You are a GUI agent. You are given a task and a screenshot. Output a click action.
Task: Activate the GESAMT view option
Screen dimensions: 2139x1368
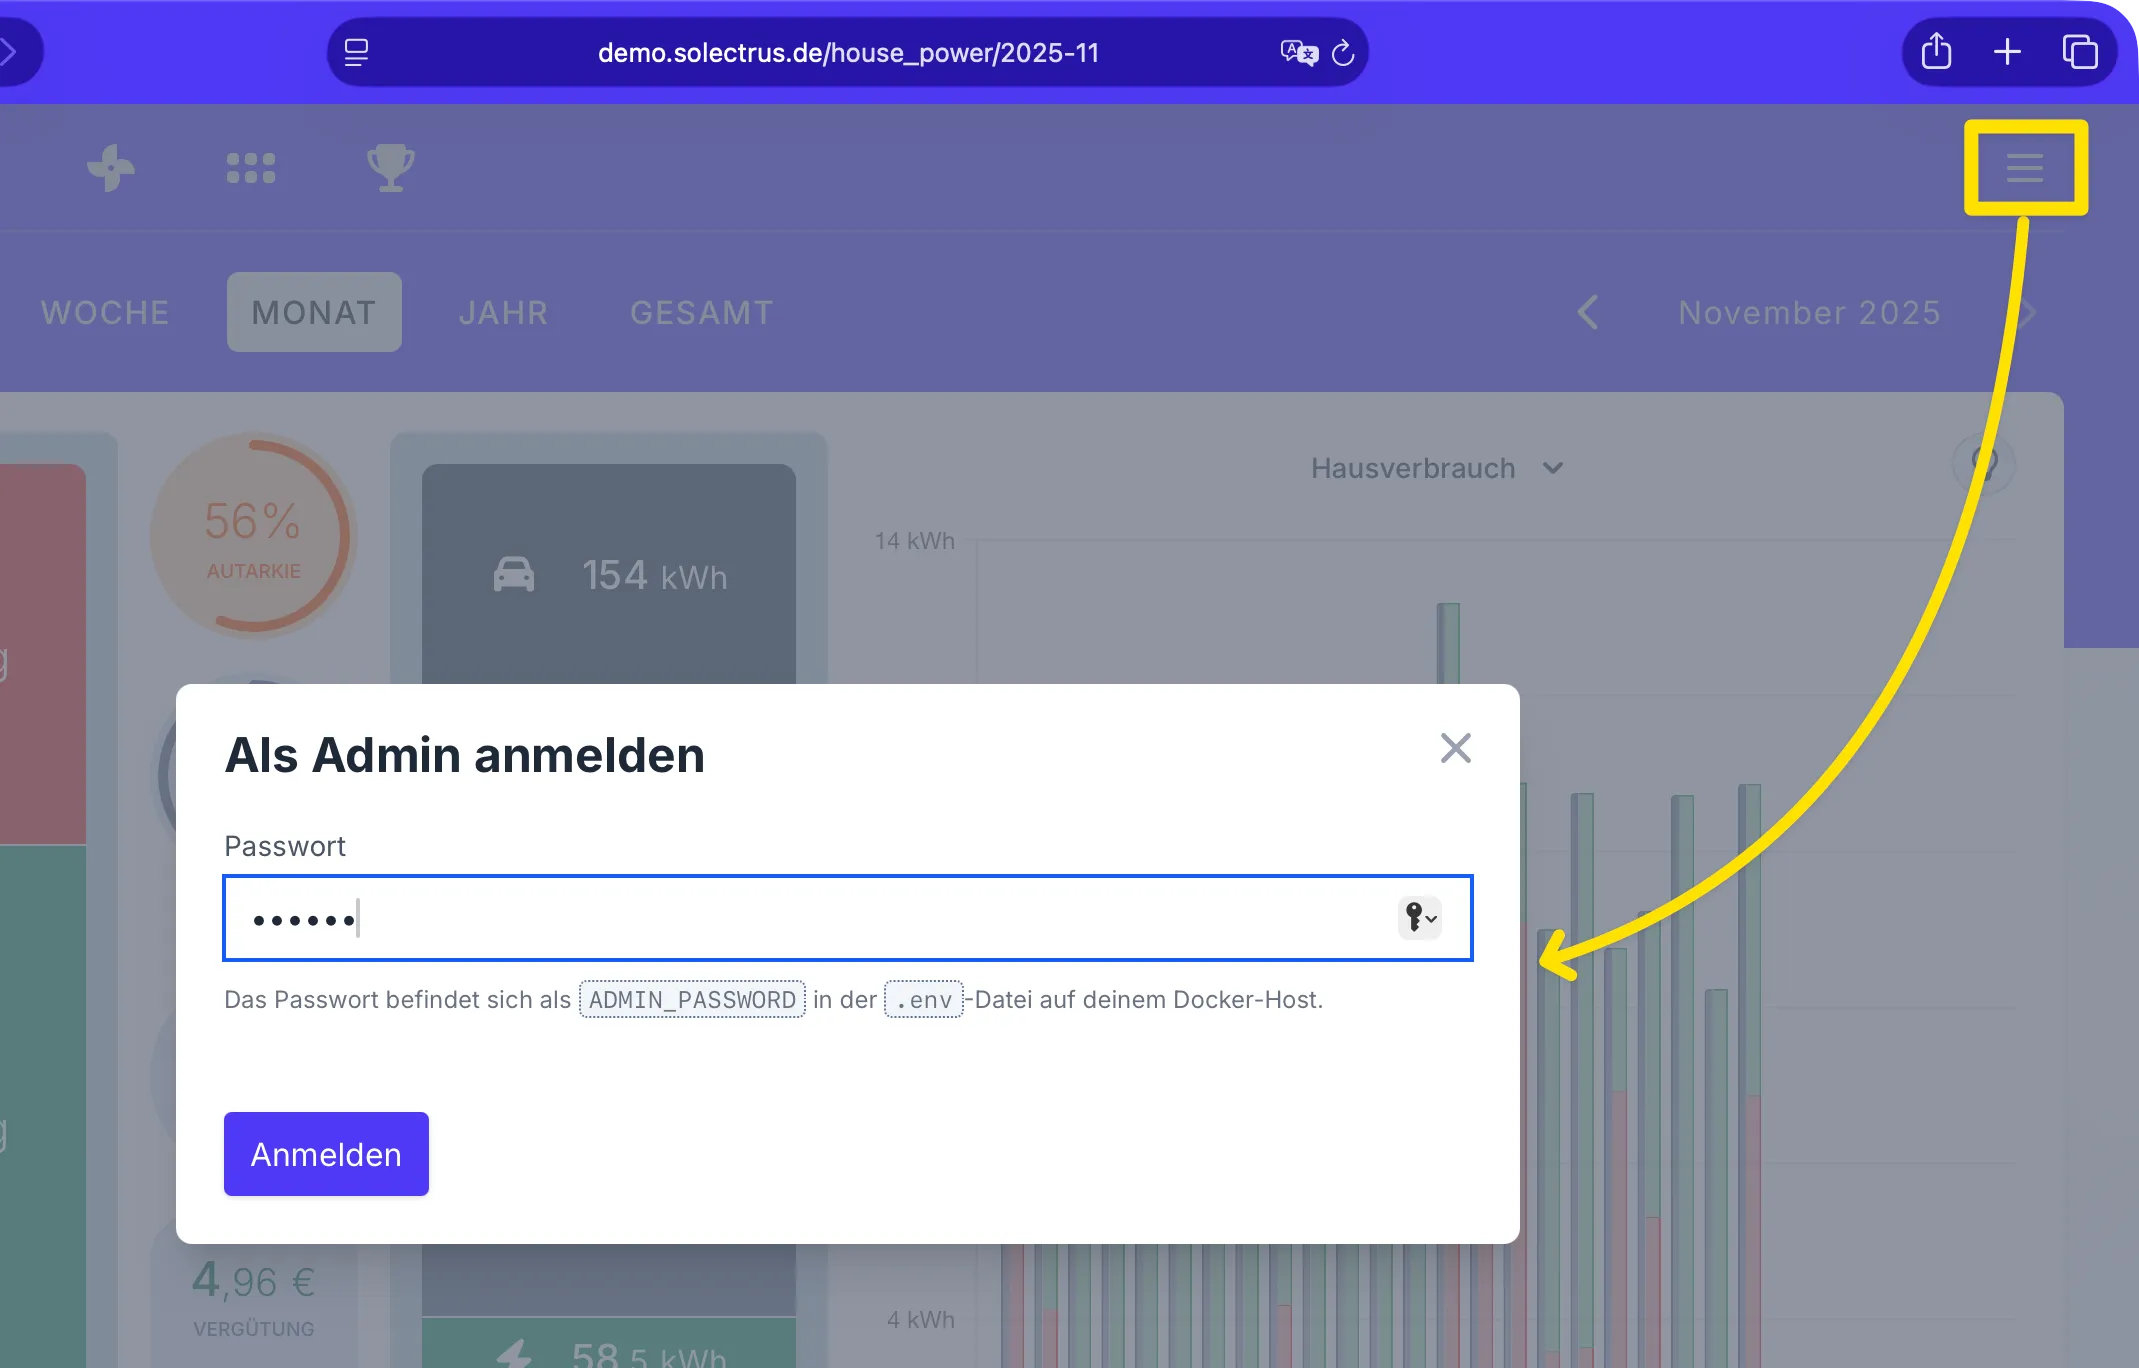click(700, 312)
